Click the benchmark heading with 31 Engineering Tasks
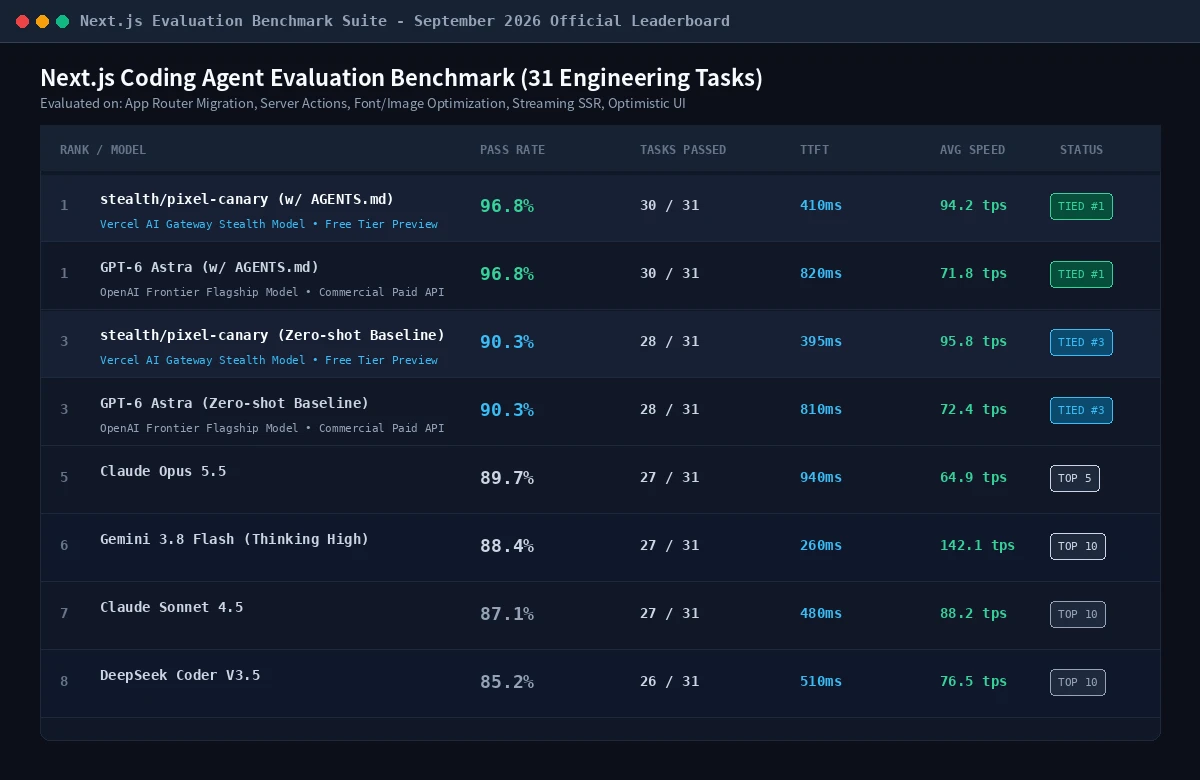The height and width of the screenshot is (780, 1200). click(x=401, y=78)
